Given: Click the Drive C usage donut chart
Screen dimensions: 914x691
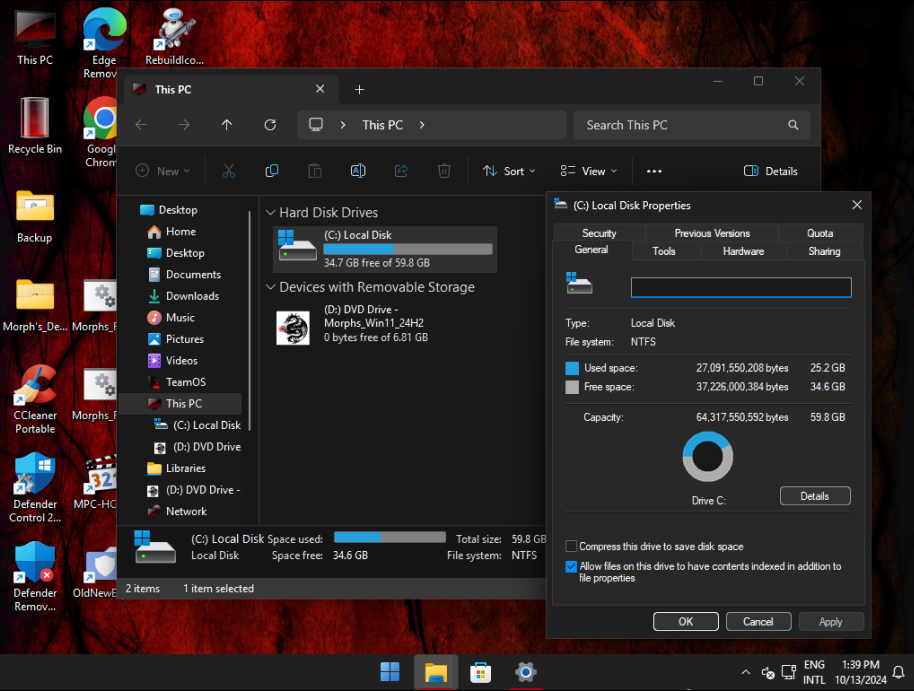Looking at the screenshot, I should (708, 457).
